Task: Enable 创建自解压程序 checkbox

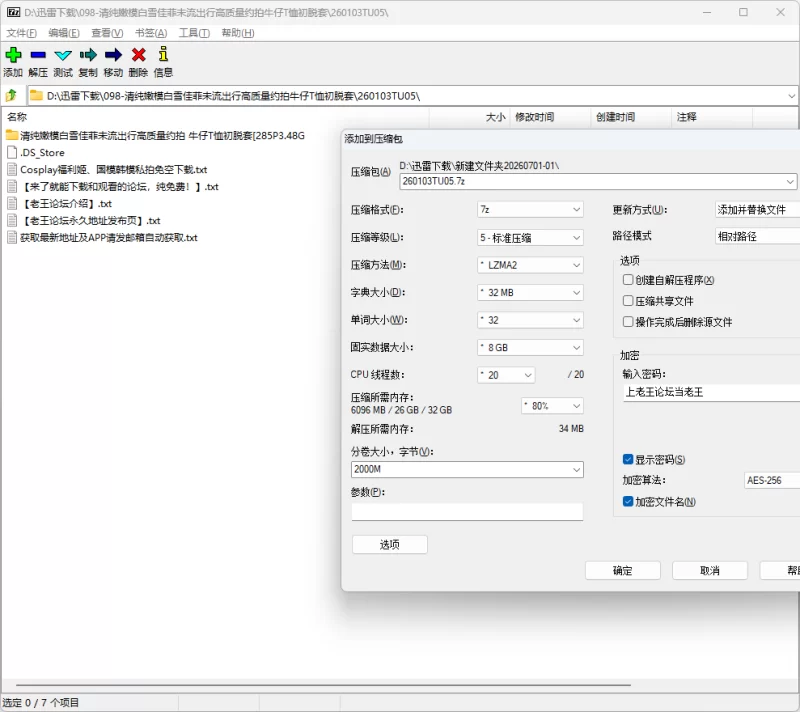Action: [x=628, y=279]
